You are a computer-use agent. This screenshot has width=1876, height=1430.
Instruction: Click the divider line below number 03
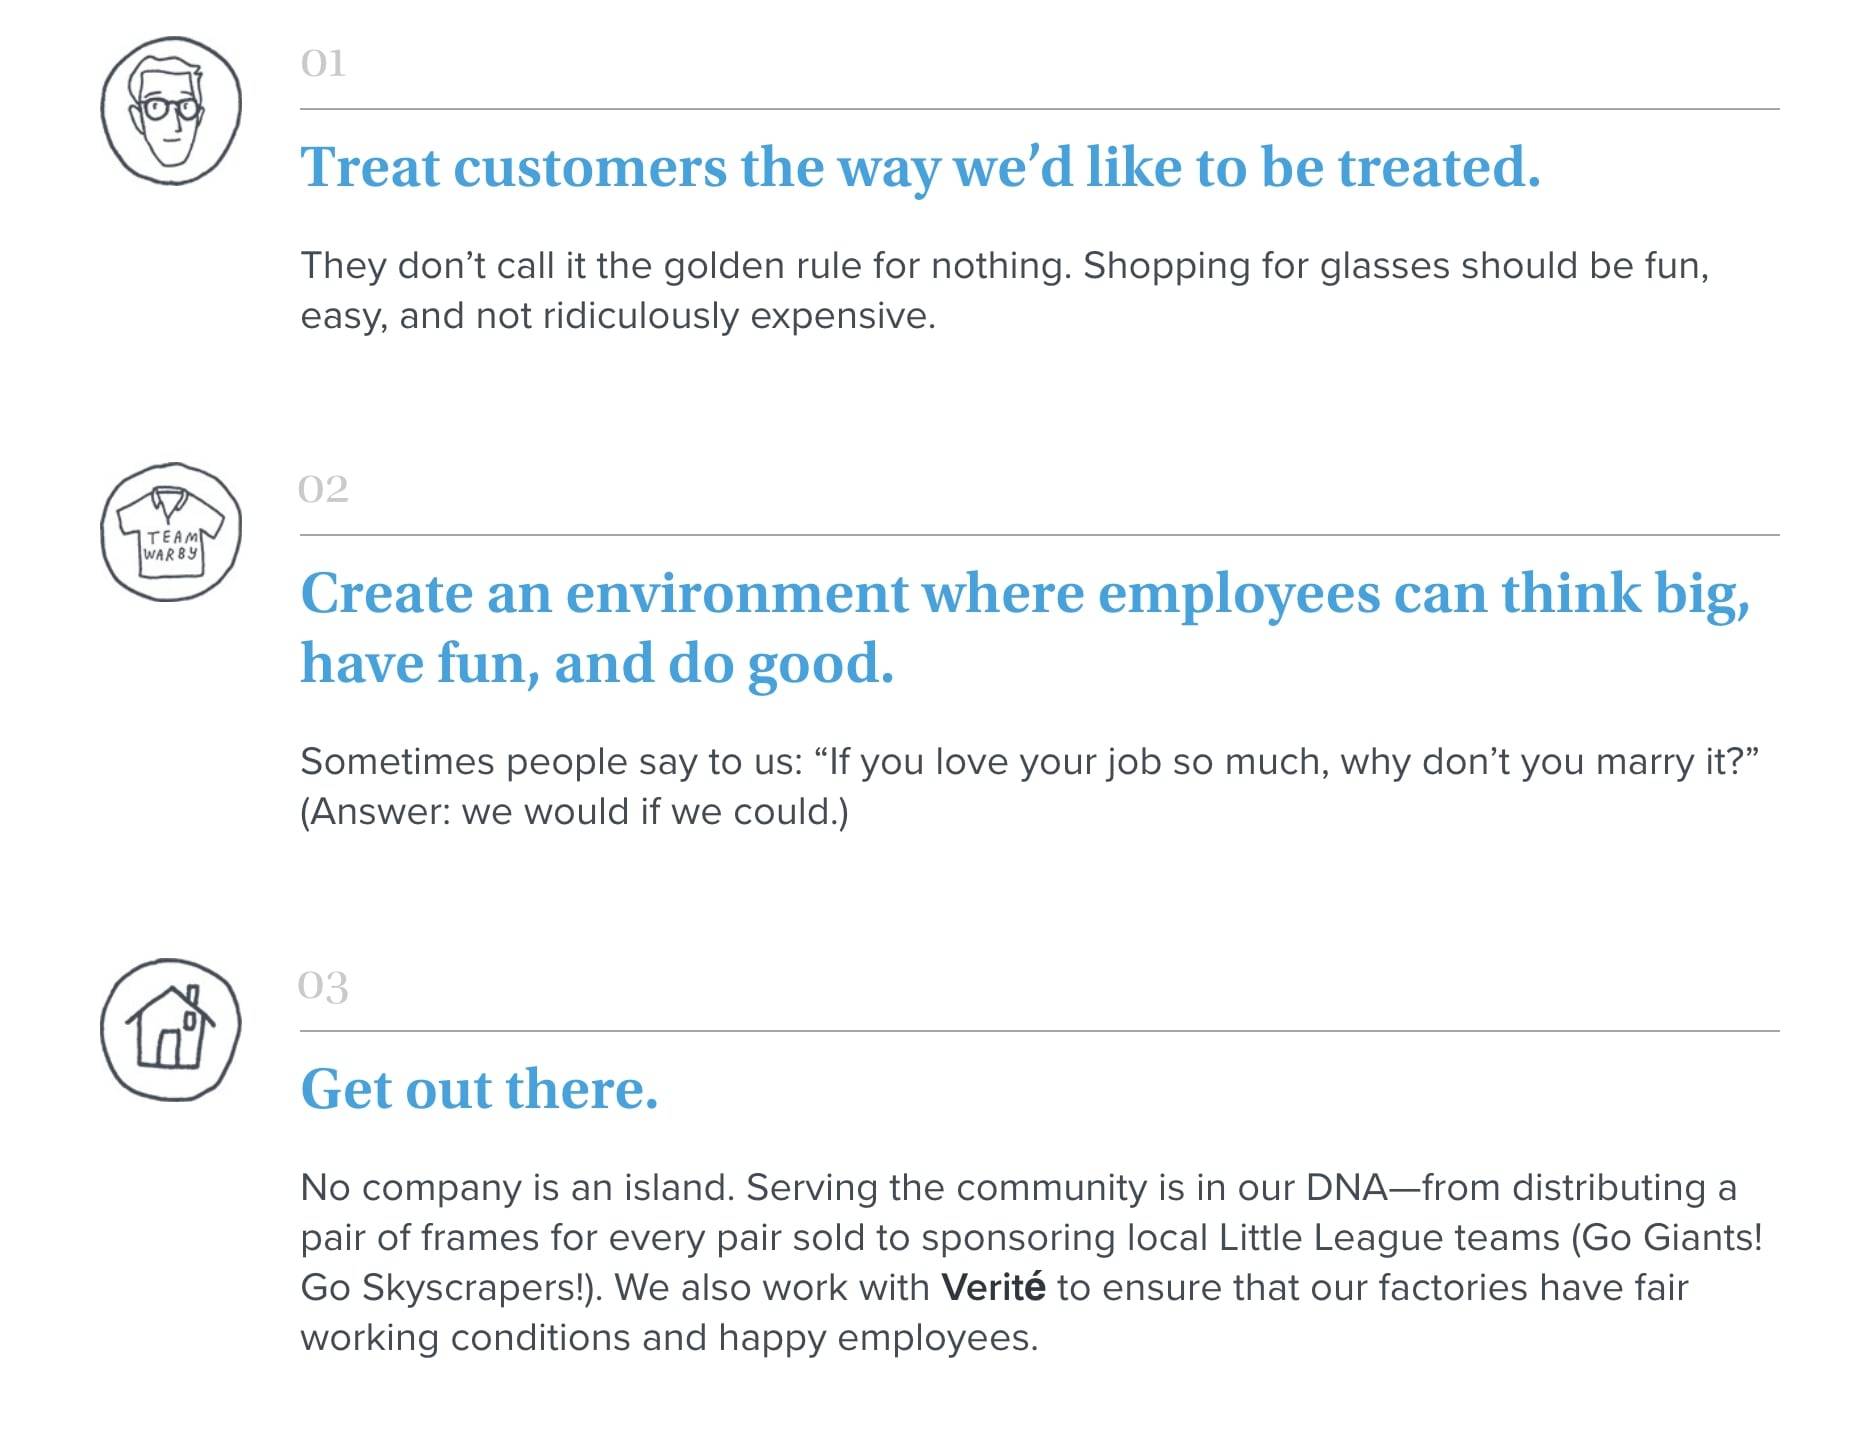click(1040, 1031)
